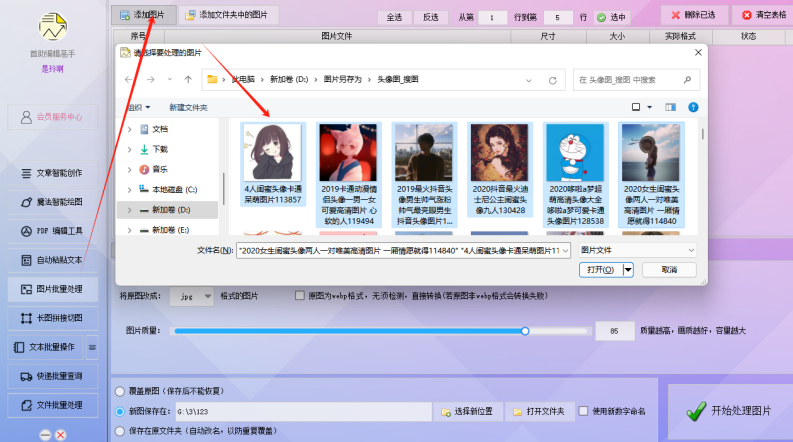The height and width of the screenshot is (442, 793).
Task: Click the 删除已选 button
Action: pyautogui.click(x=694, y=15)
